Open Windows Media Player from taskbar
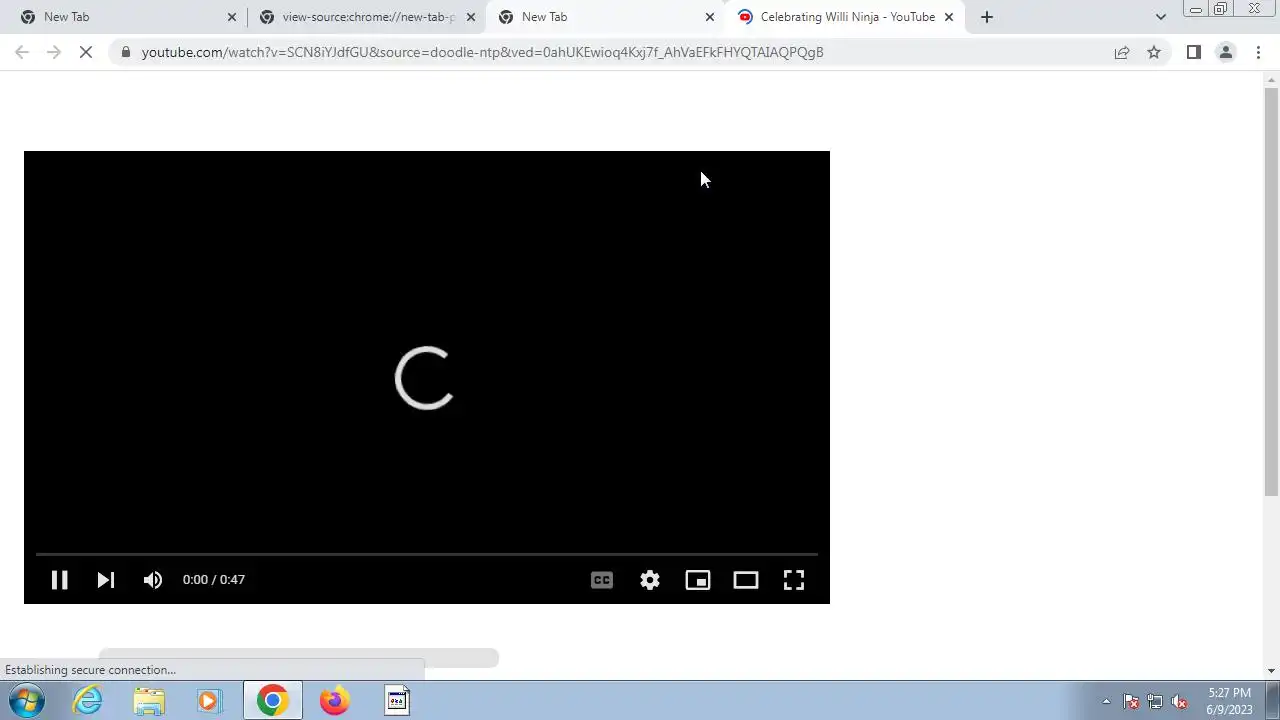Image resolution: width=1280 pixels, height=720 pixels. pos(209,701)
